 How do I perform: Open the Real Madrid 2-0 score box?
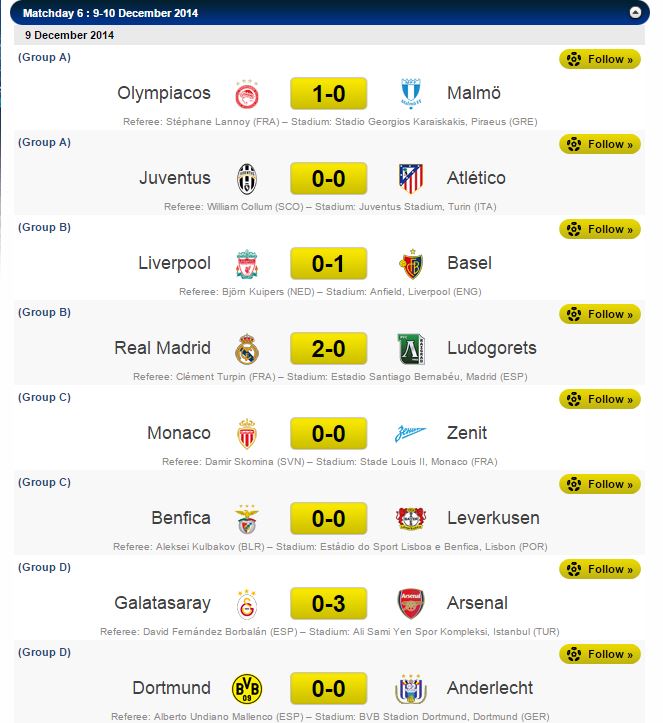(x=329, y=349)
